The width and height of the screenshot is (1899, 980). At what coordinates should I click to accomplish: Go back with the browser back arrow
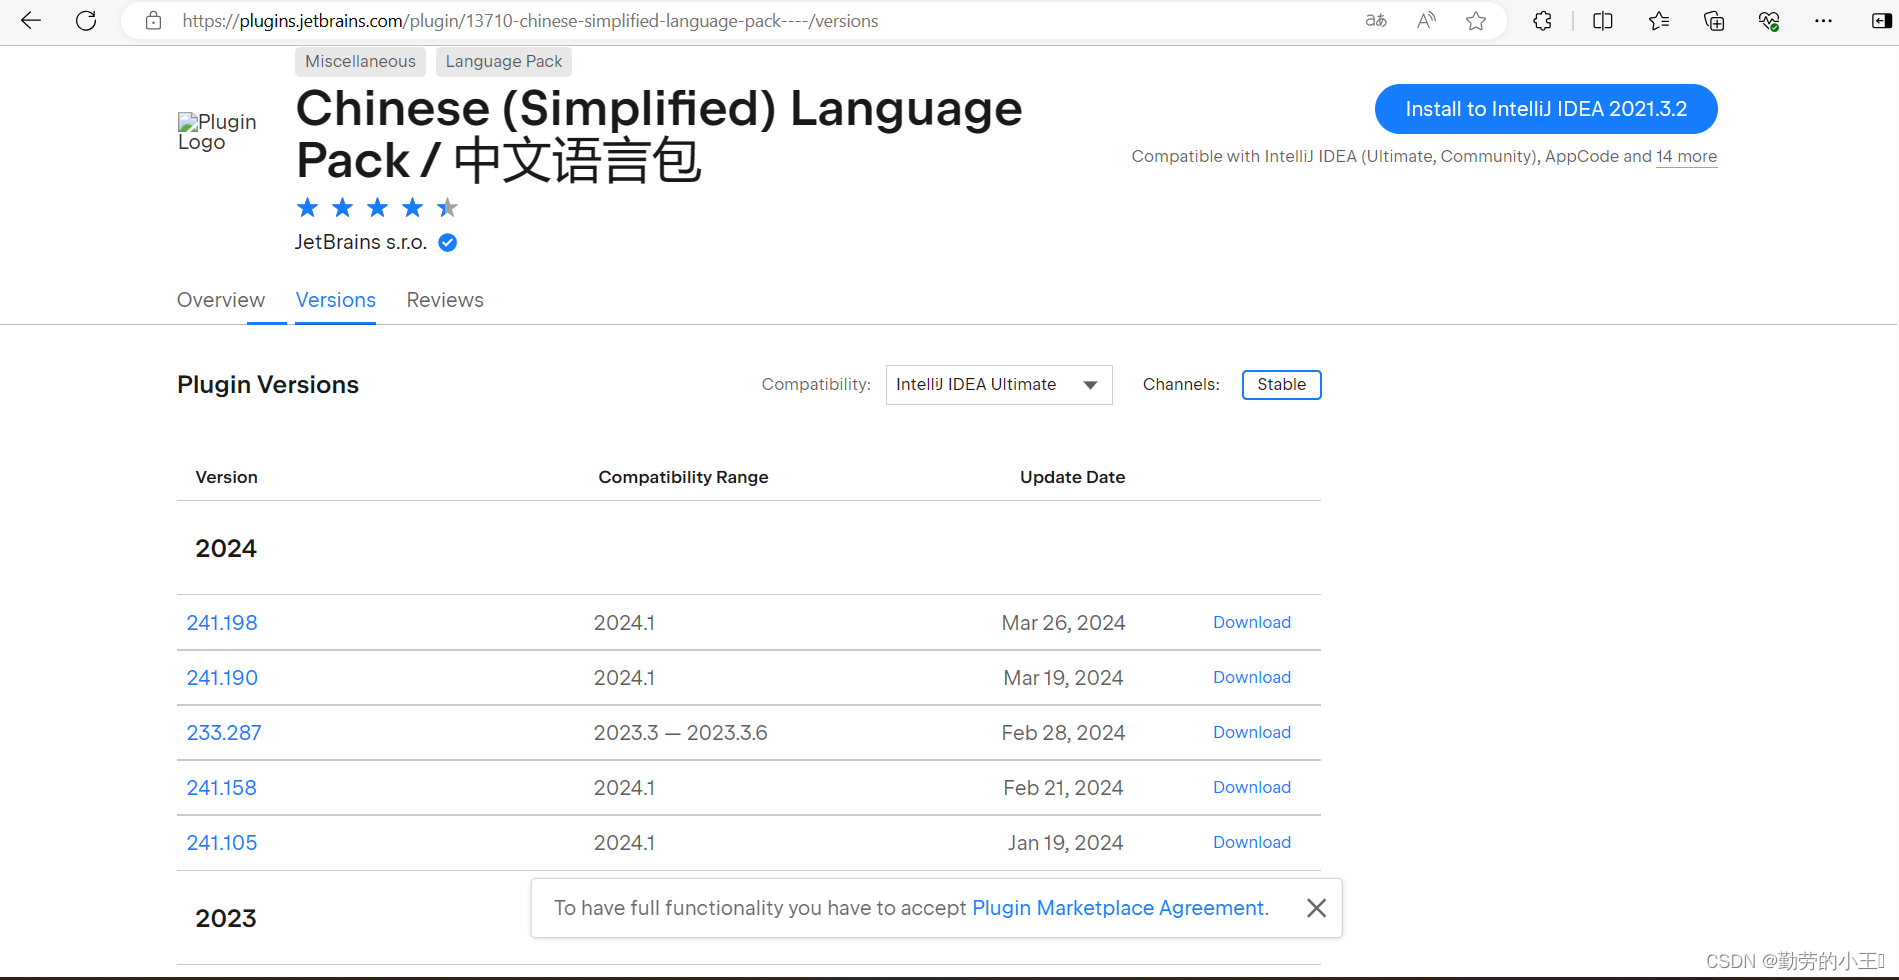click(31, 21)
